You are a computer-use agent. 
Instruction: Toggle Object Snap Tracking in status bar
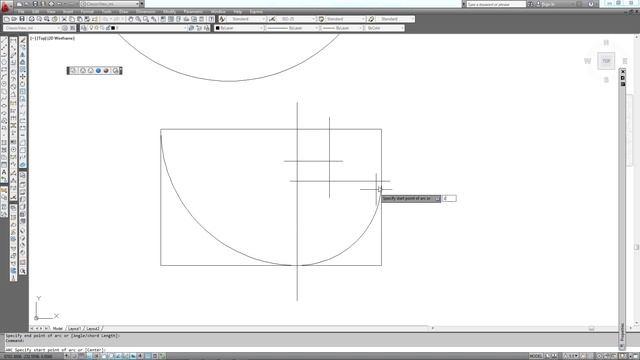pyautogui.click(x=118, y=356)
